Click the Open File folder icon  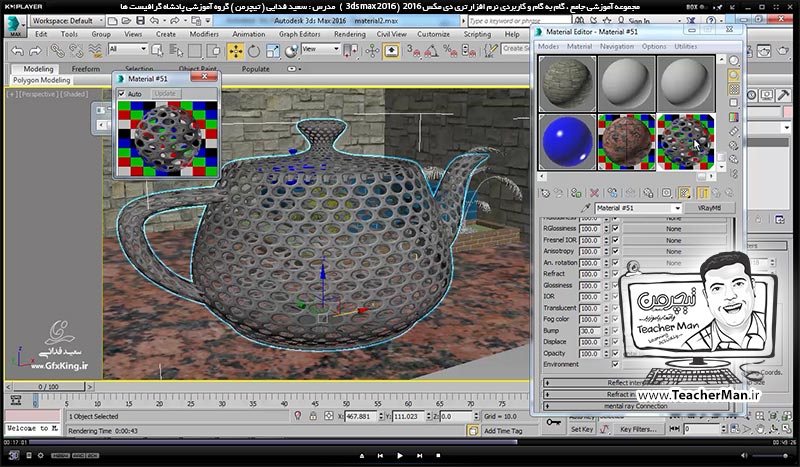click(x=127, y=20)
